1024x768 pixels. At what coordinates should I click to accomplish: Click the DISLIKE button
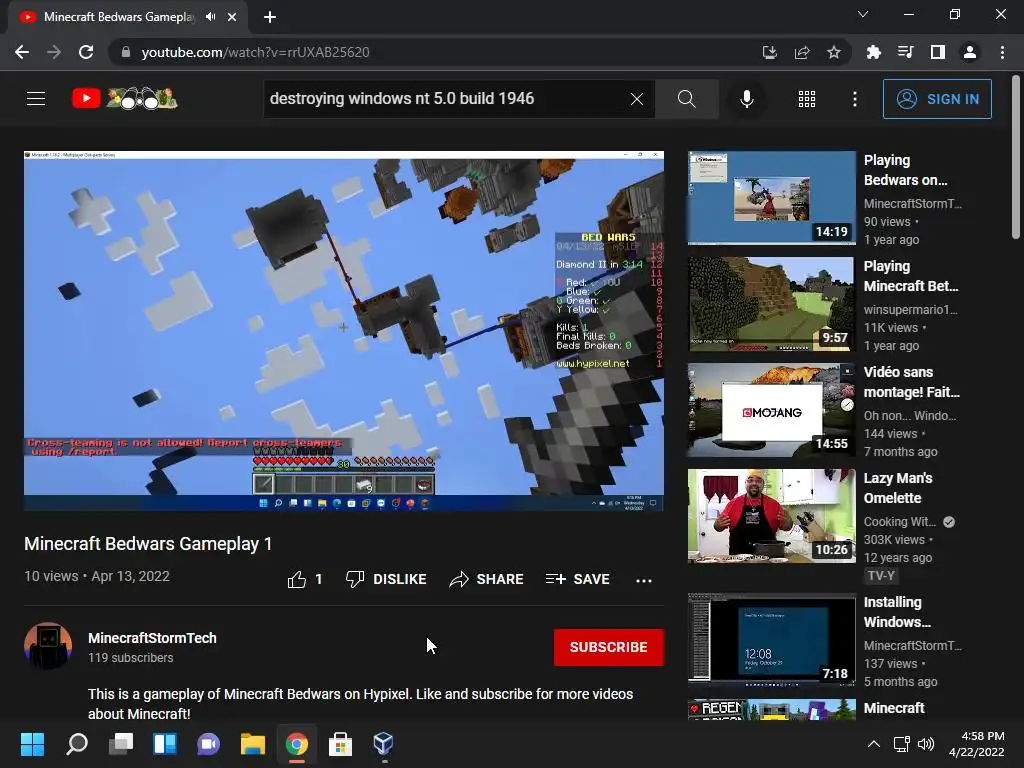tap(386, 579)
